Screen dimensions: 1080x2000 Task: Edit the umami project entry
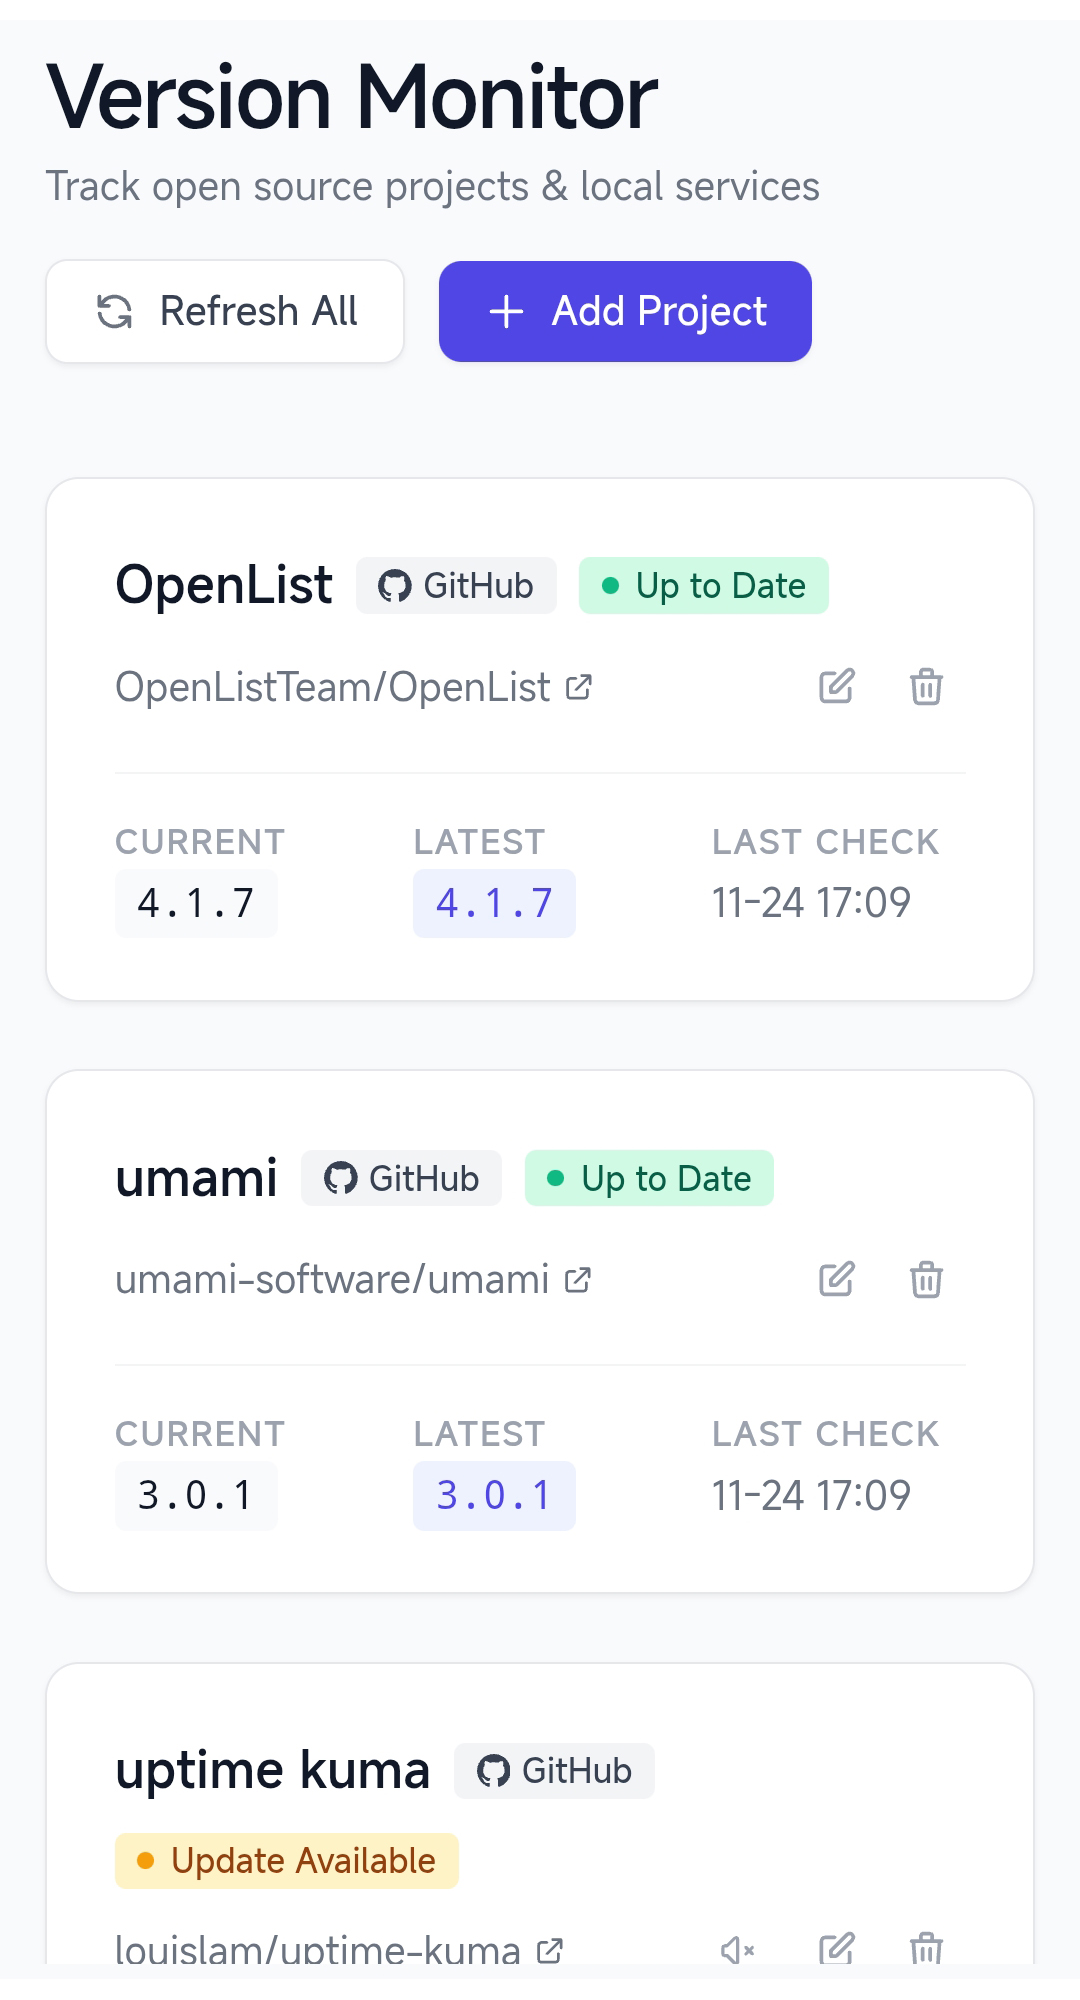click(x=836, y=1279)
